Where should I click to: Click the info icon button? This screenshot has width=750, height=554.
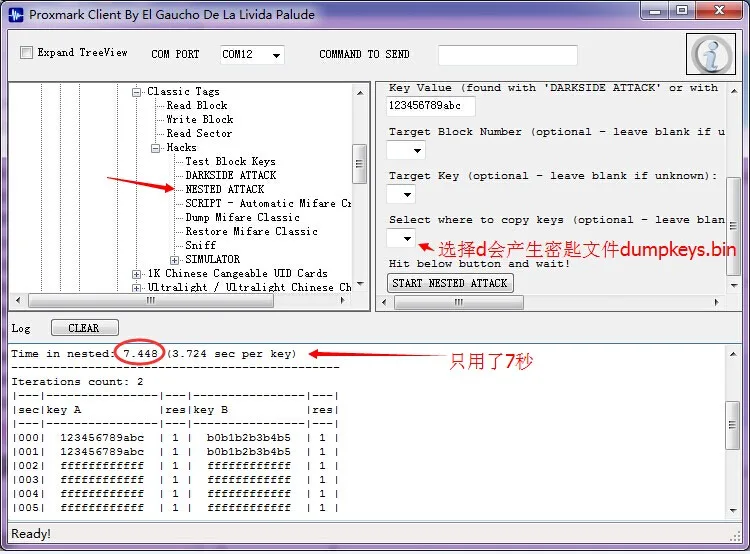[710, 54]
